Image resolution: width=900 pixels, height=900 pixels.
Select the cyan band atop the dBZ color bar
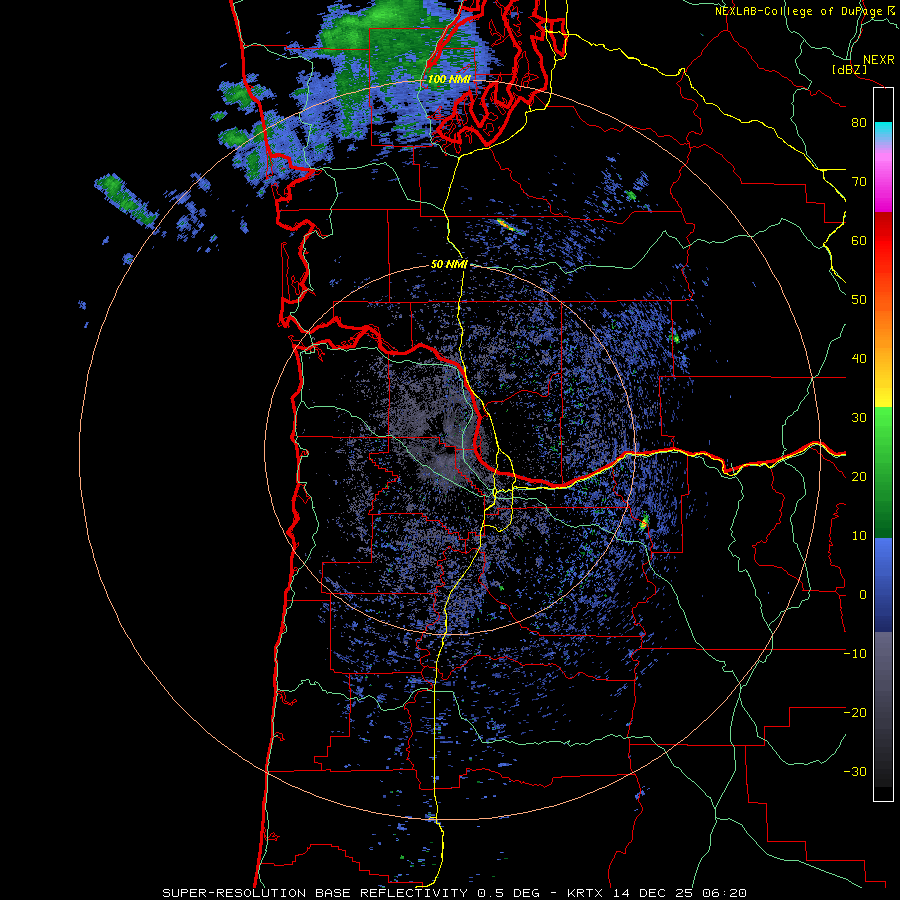pyautogui.click(x=883, y=132)
